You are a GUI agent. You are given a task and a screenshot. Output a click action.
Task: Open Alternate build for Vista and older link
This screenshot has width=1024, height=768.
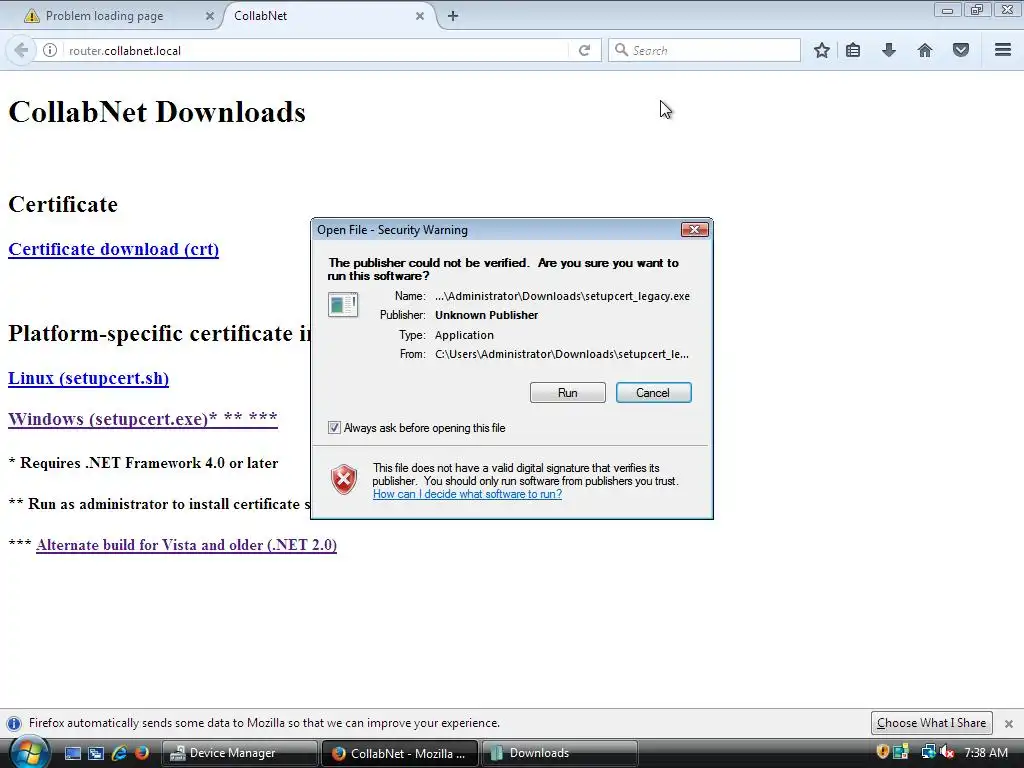tap(187, 545)
